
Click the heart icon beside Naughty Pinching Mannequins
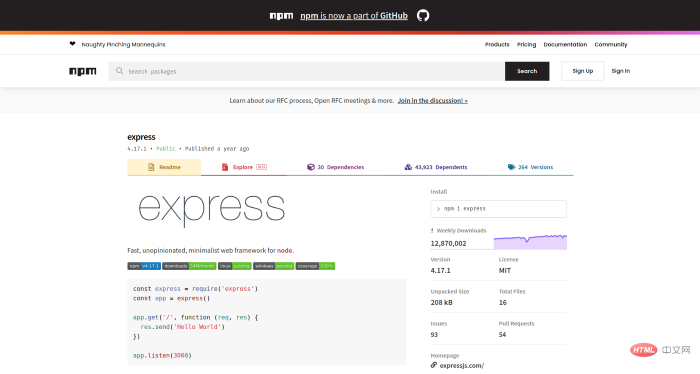pyautogui.click(x=72, y=44)
